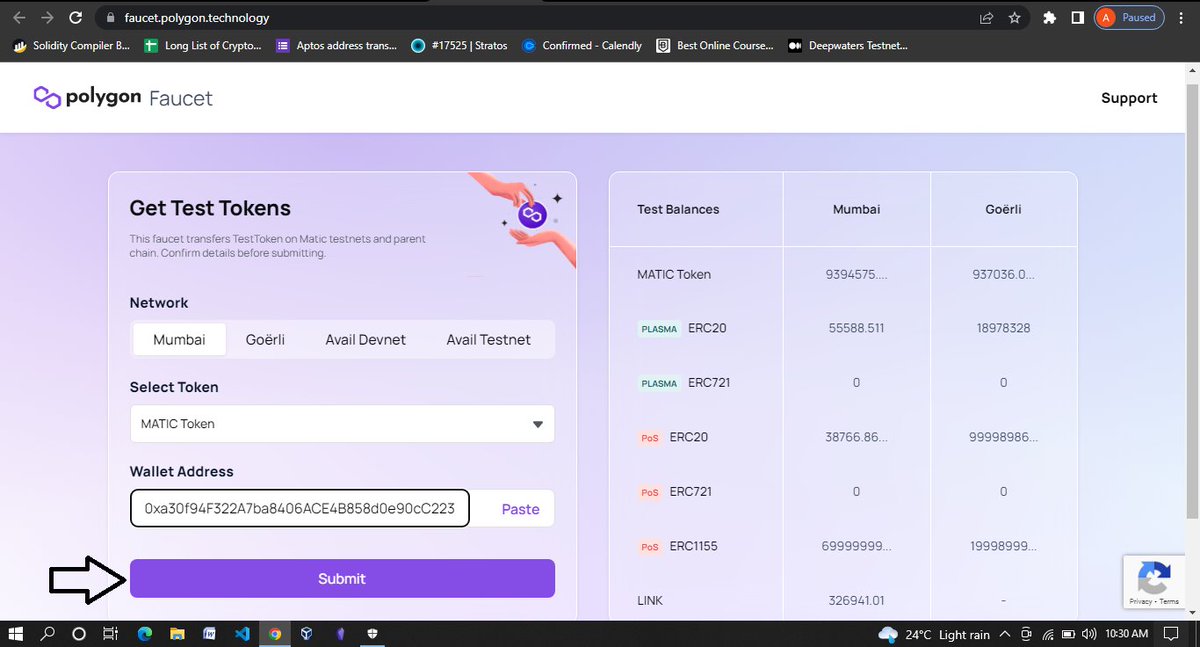
Task: Open Task View on the taskbar
Action: point(111,634)
